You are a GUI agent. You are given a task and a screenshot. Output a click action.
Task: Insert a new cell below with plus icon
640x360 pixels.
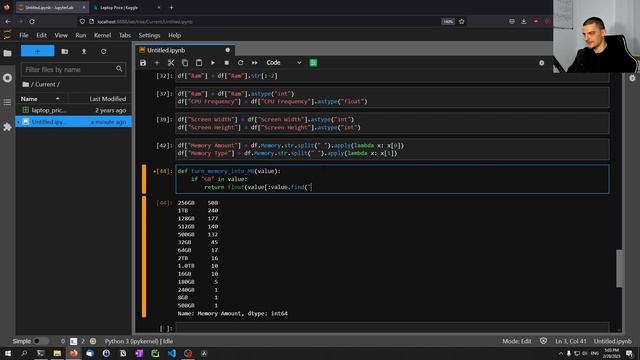point(157,63)
